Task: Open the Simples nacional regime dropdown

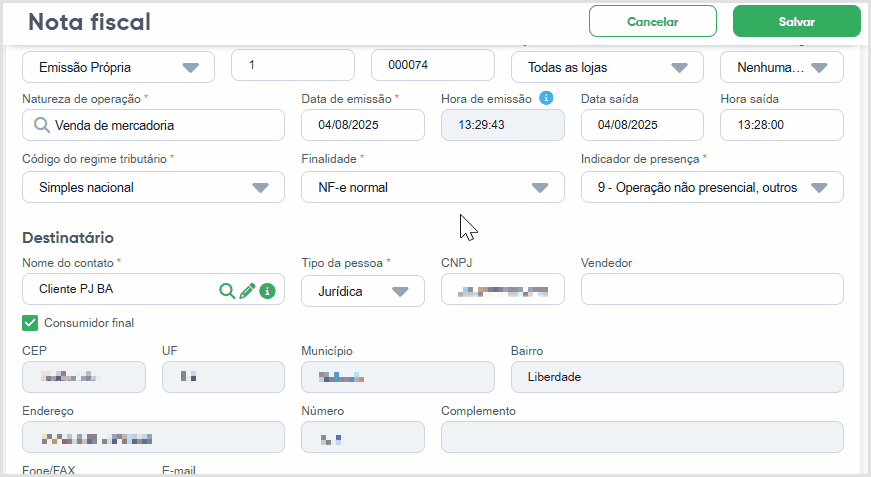Action: pyautogui.click(x=153, y=187)
